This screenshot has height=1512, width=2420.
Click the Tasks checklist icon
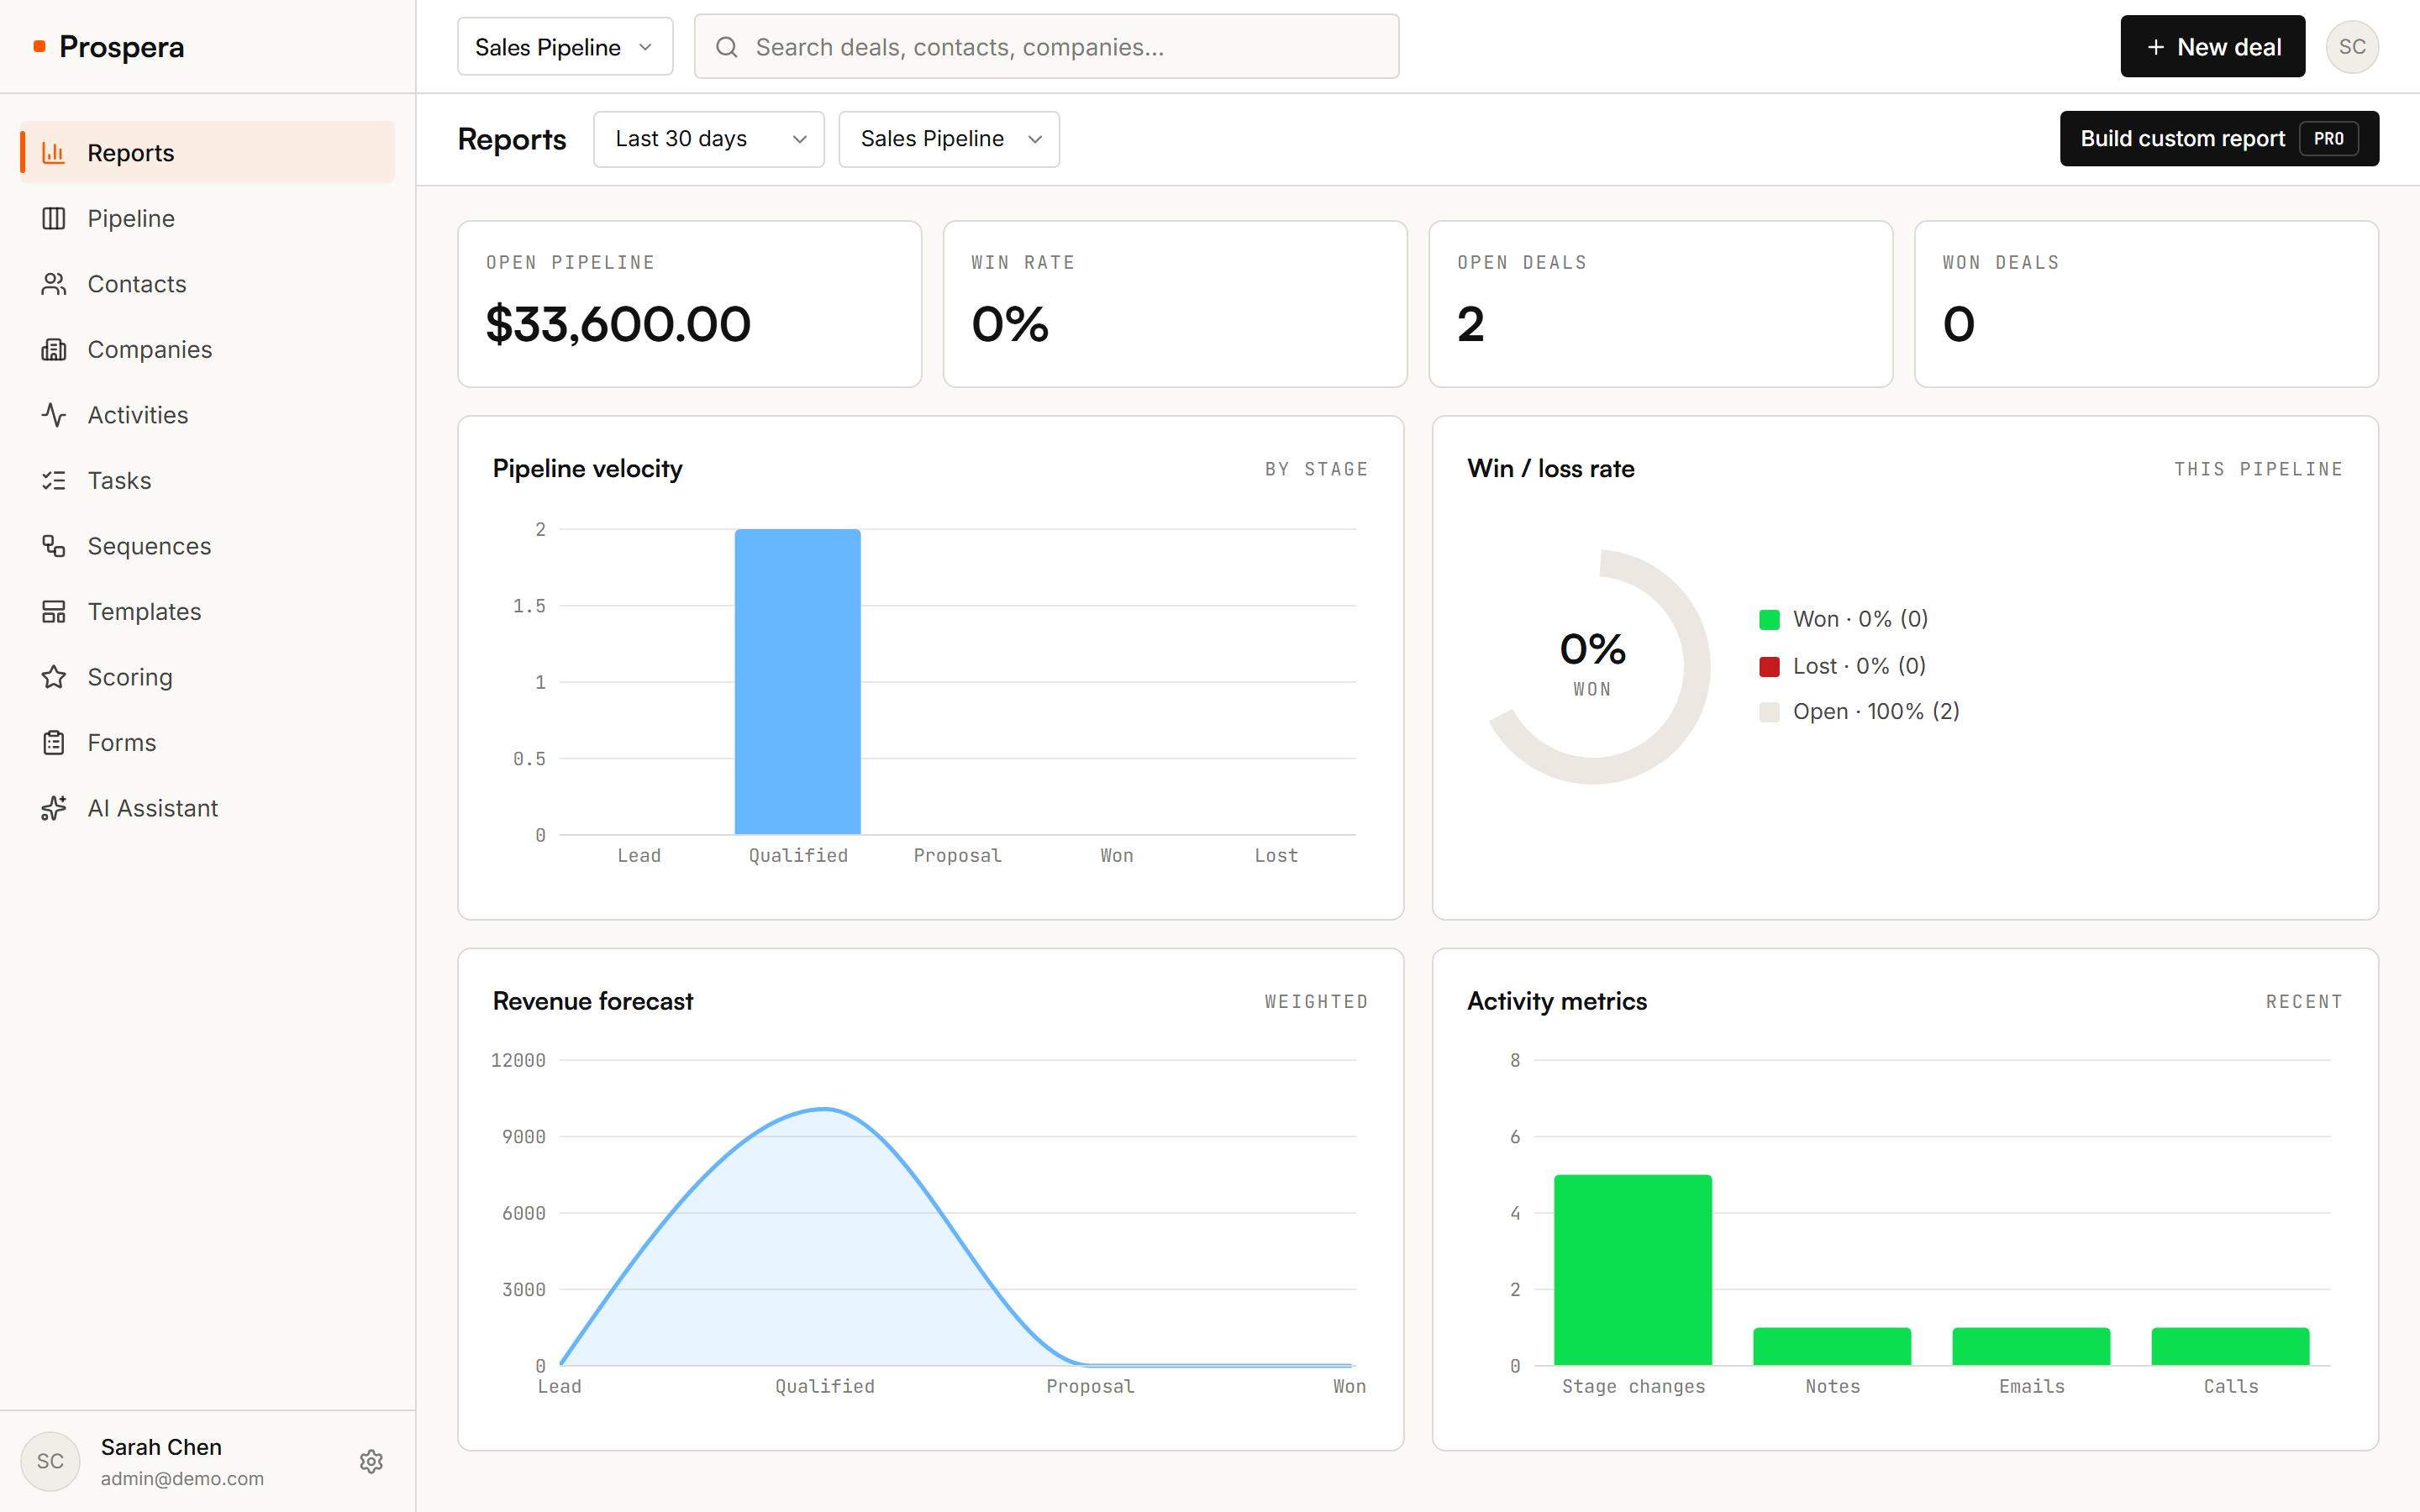click(x=54, y=480)
